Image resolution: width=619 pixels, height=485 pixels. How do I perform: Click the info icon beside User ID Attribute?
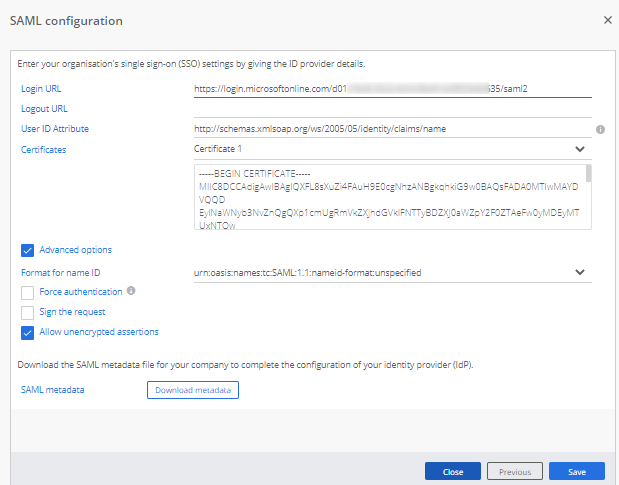click(x=600, y=129)
